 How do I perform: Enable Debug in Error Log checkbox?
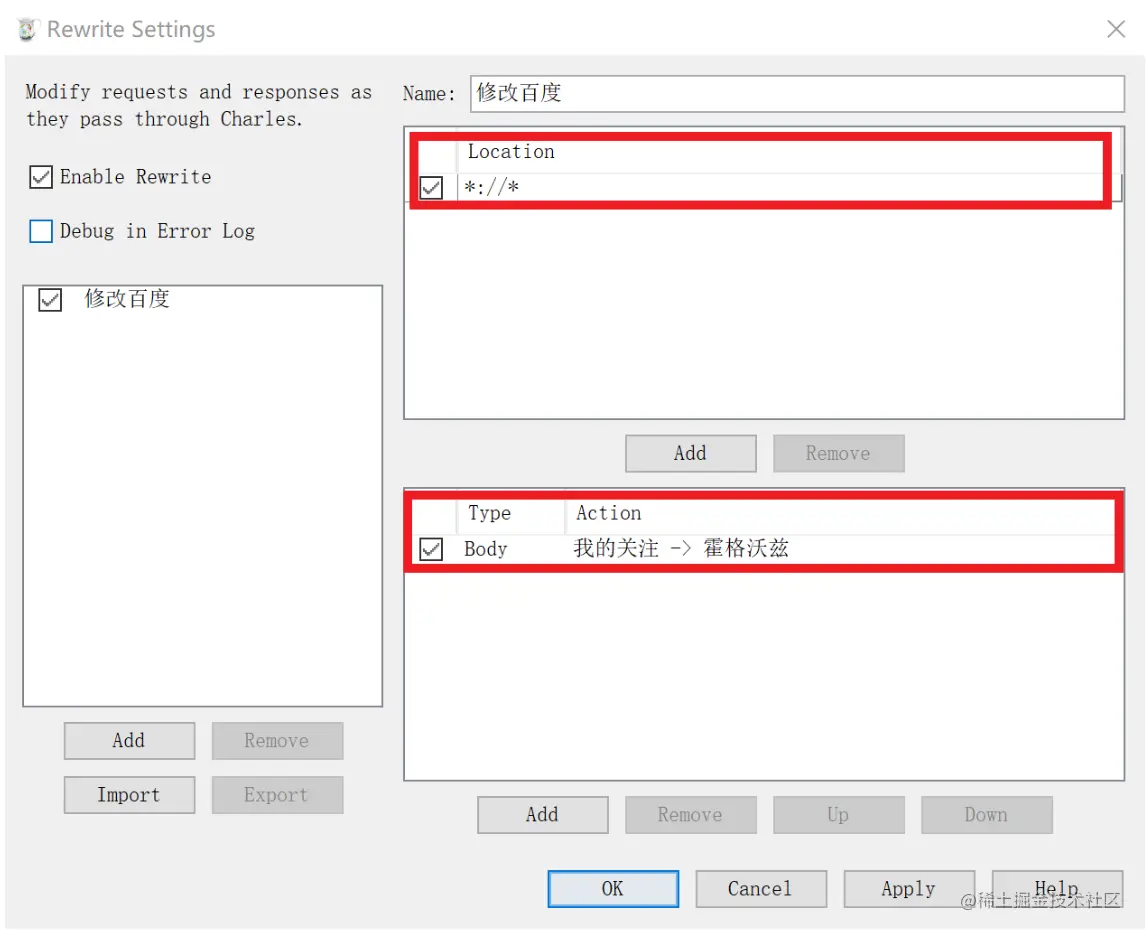41,231
